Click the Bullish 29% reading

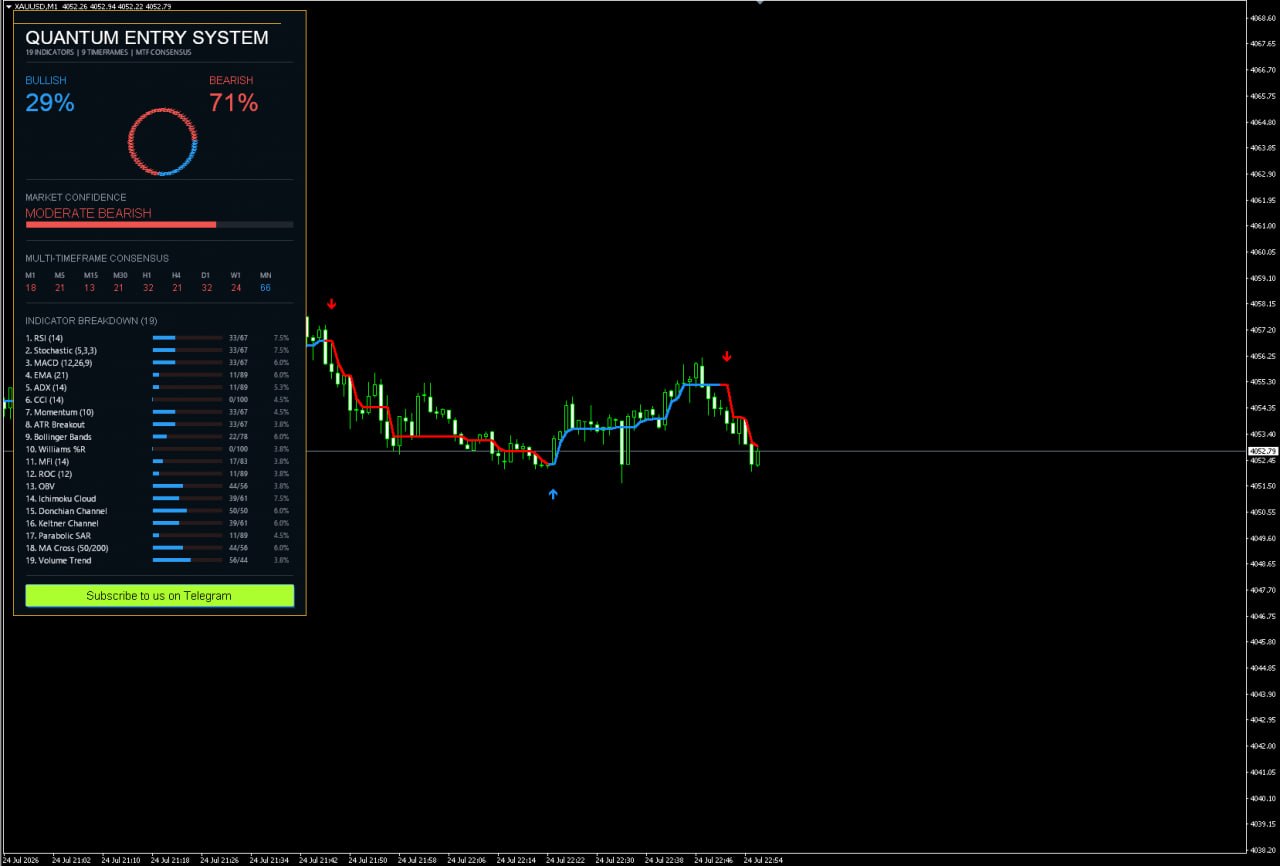(50, 103)
